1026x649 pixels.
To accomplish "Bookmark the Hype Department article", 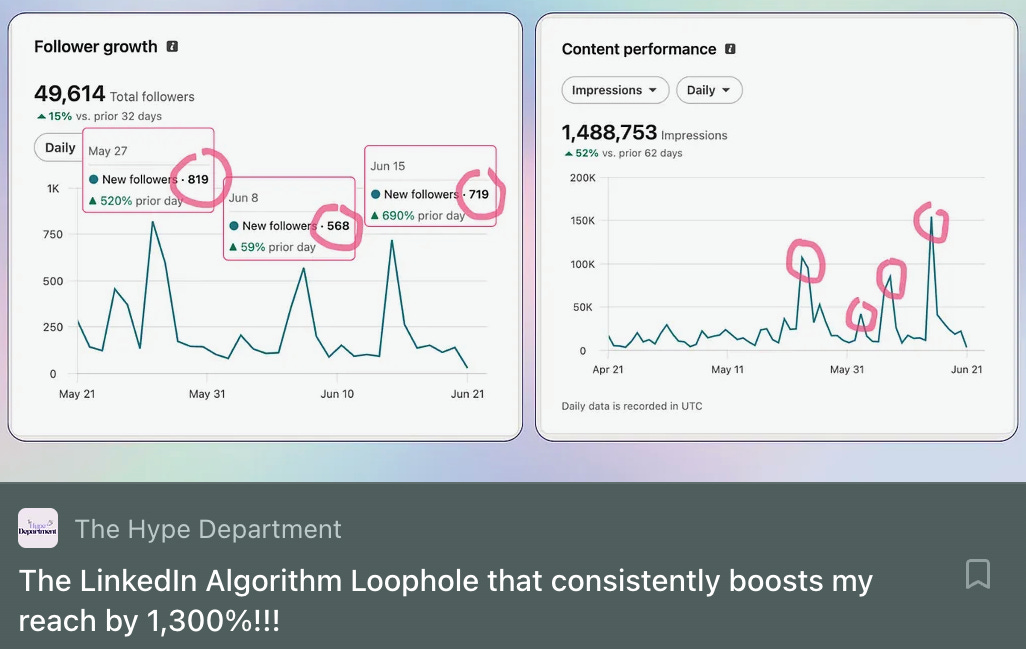I will point(978,574).
